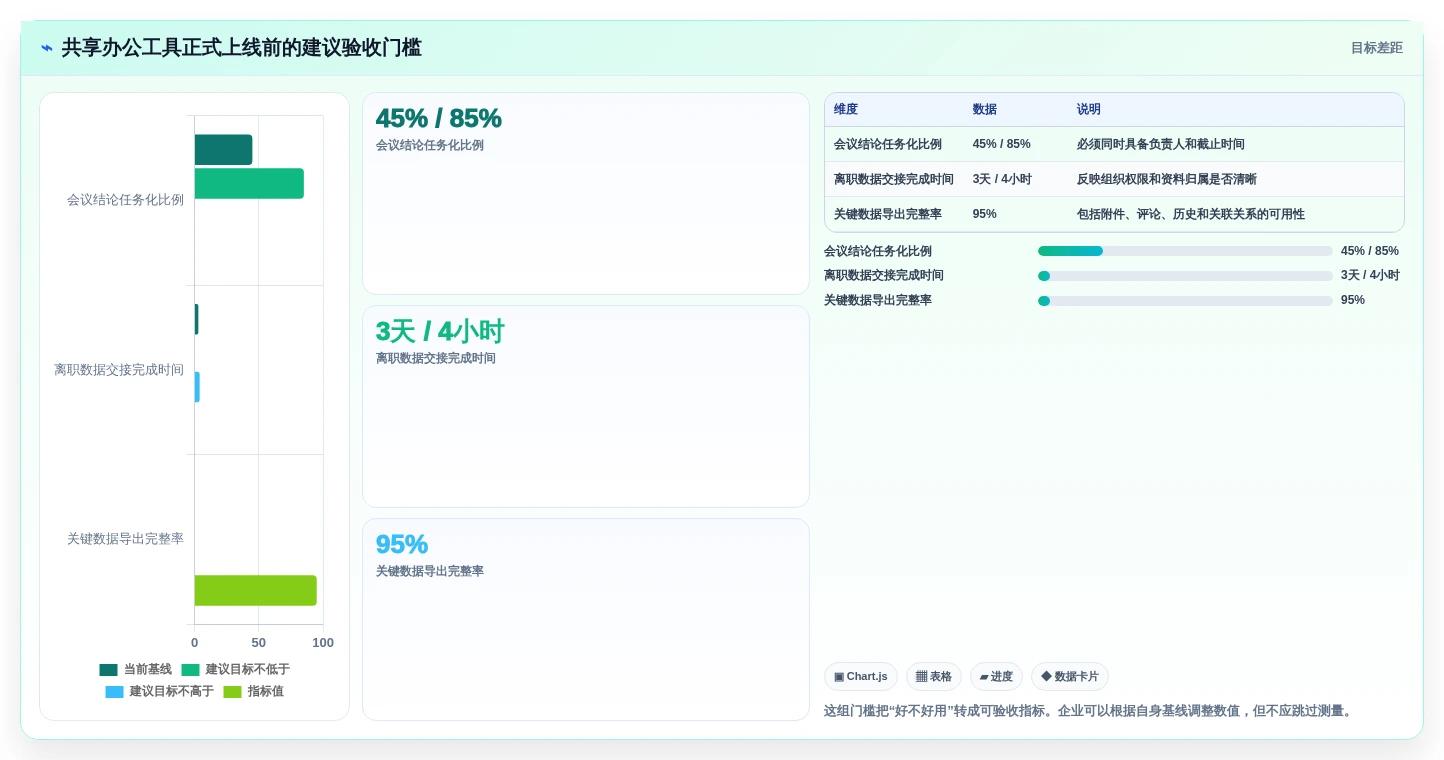Viewport: 1444px width, 760px height.
Task: Click the lightning icon beside the title
Action: pos(47,48)
